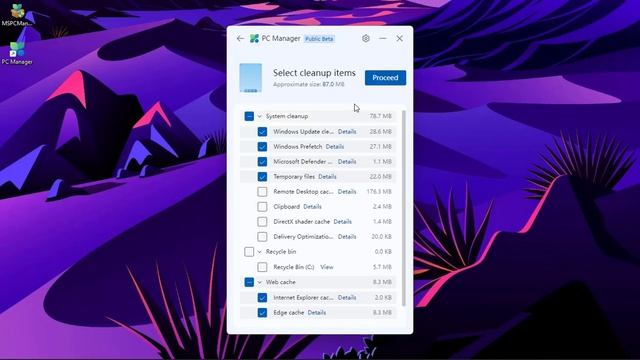Uncheck Windows Update cleanup checkbox

click(262, 131)
